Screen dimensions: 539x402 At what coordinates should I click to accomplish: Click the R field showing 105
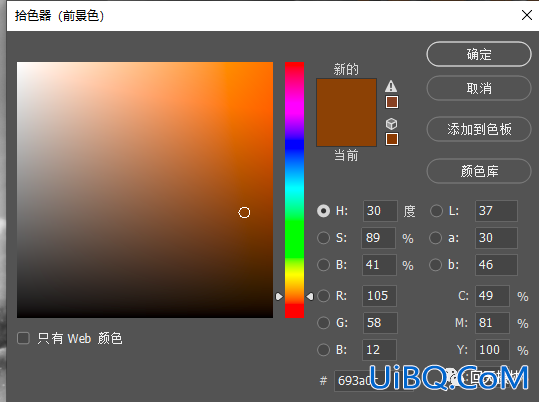(379, 296)
